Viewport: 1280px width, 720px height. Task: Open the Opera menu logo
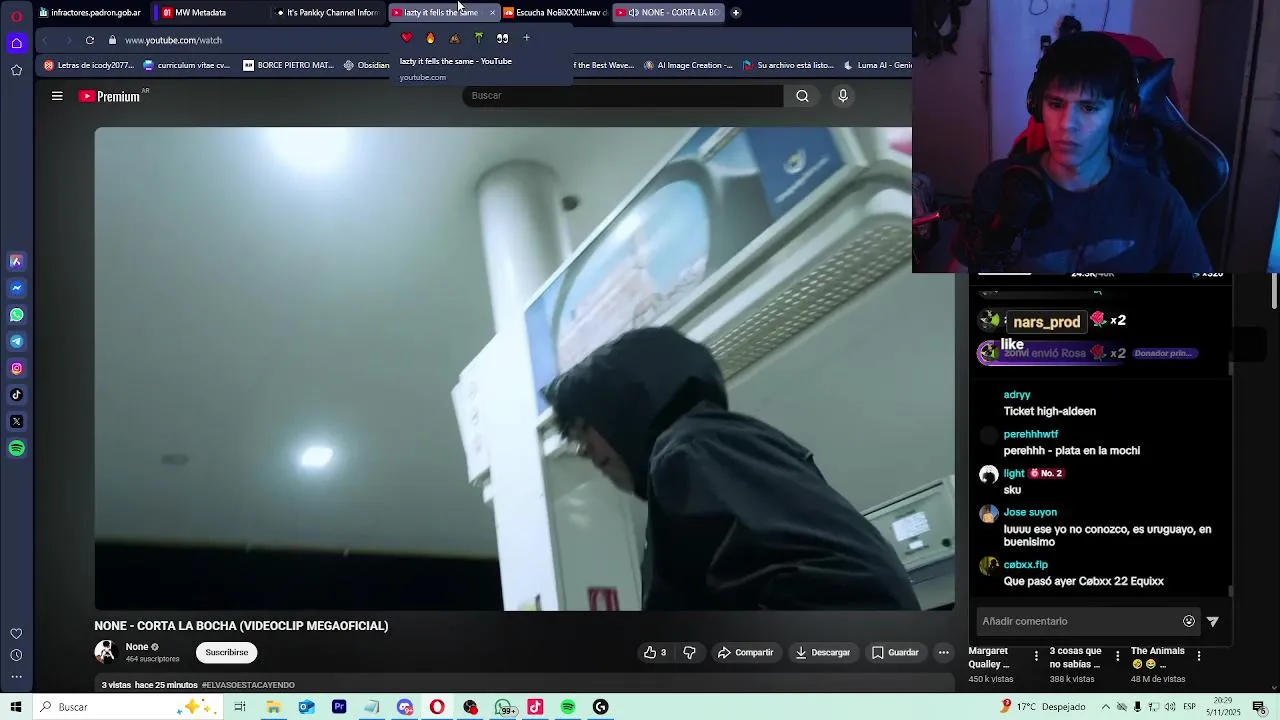point(16,16)
